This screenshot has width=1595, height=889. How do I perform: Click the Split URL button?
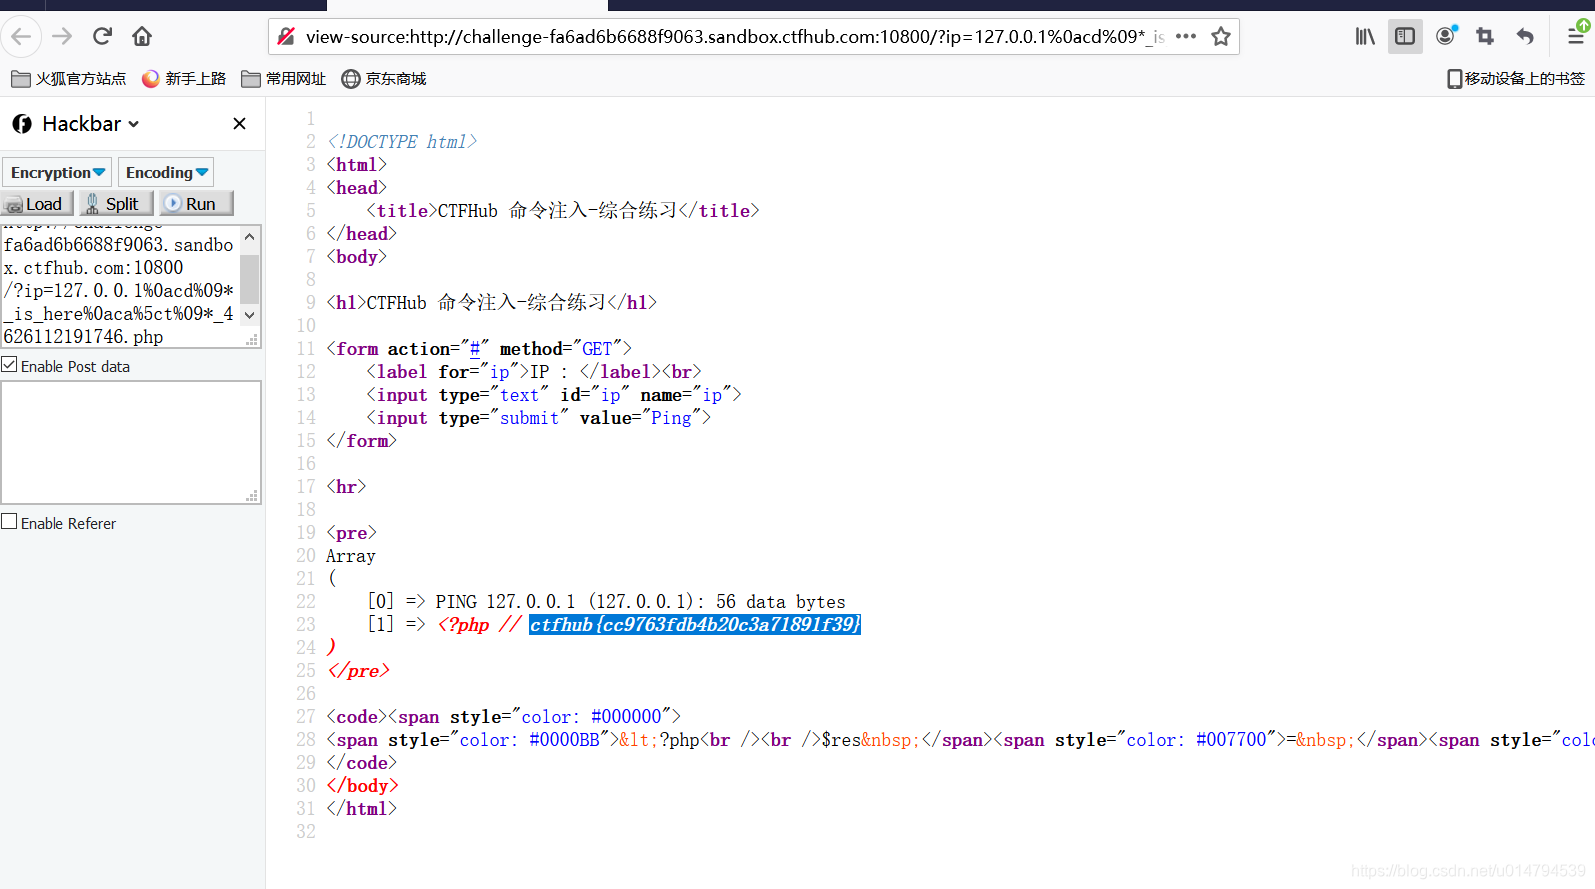[116, 203]
